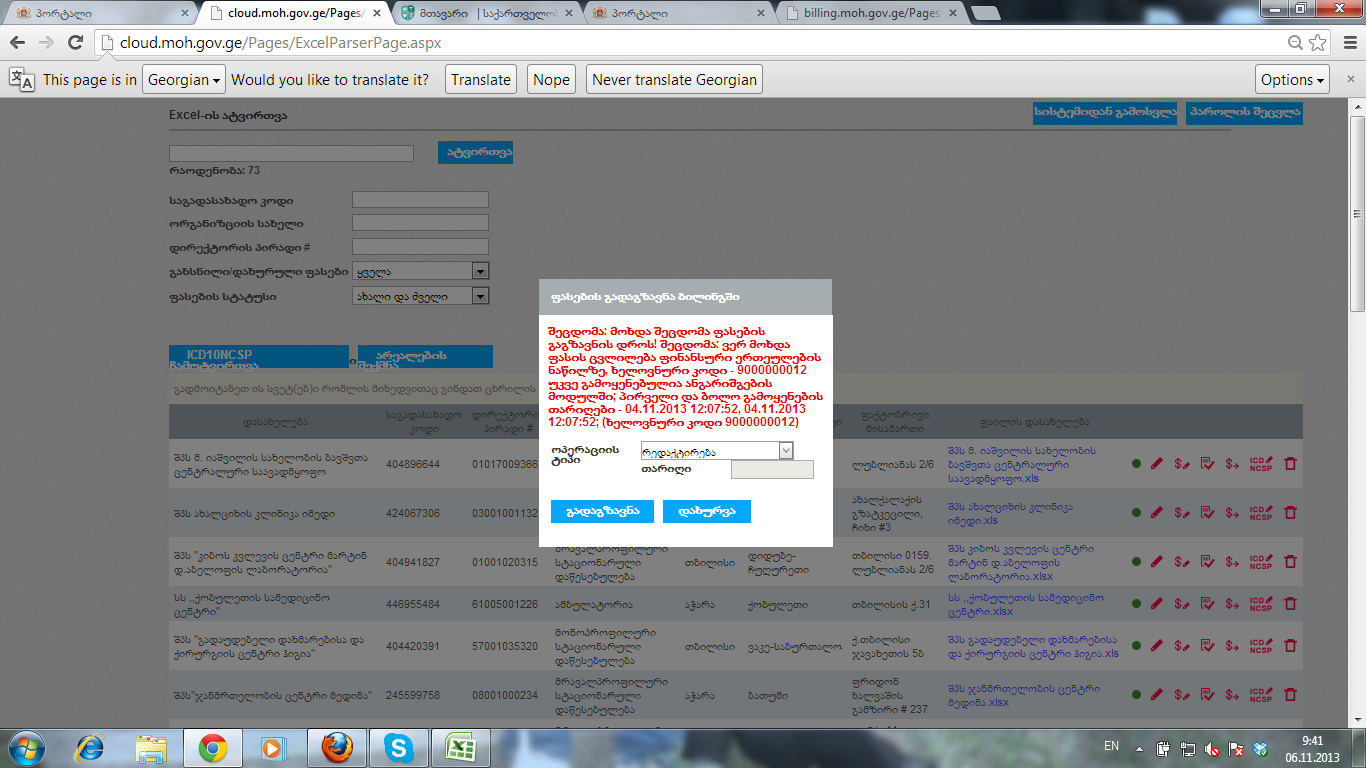The height and width of the screenshot is (768, 1366).
Task: Reload the page with the refresh icon
Action: (x=75, y=43)
